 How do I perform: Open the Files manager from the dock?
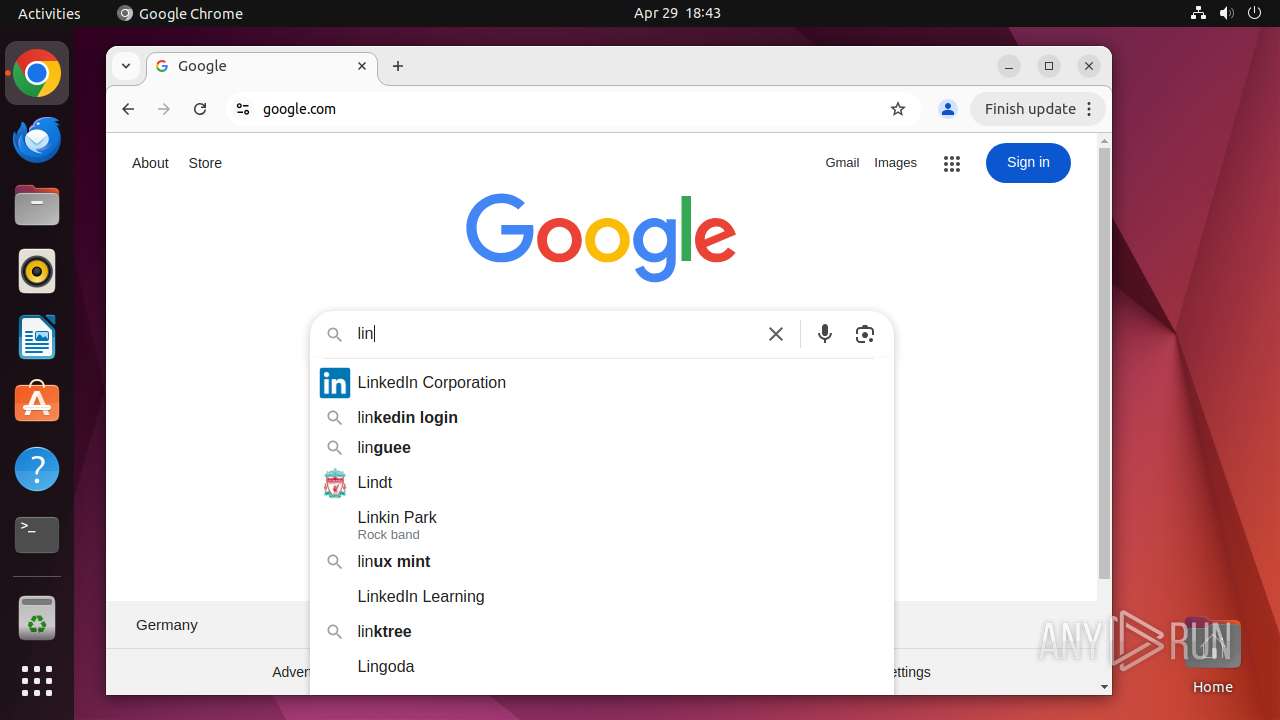[x=37, y=206]
